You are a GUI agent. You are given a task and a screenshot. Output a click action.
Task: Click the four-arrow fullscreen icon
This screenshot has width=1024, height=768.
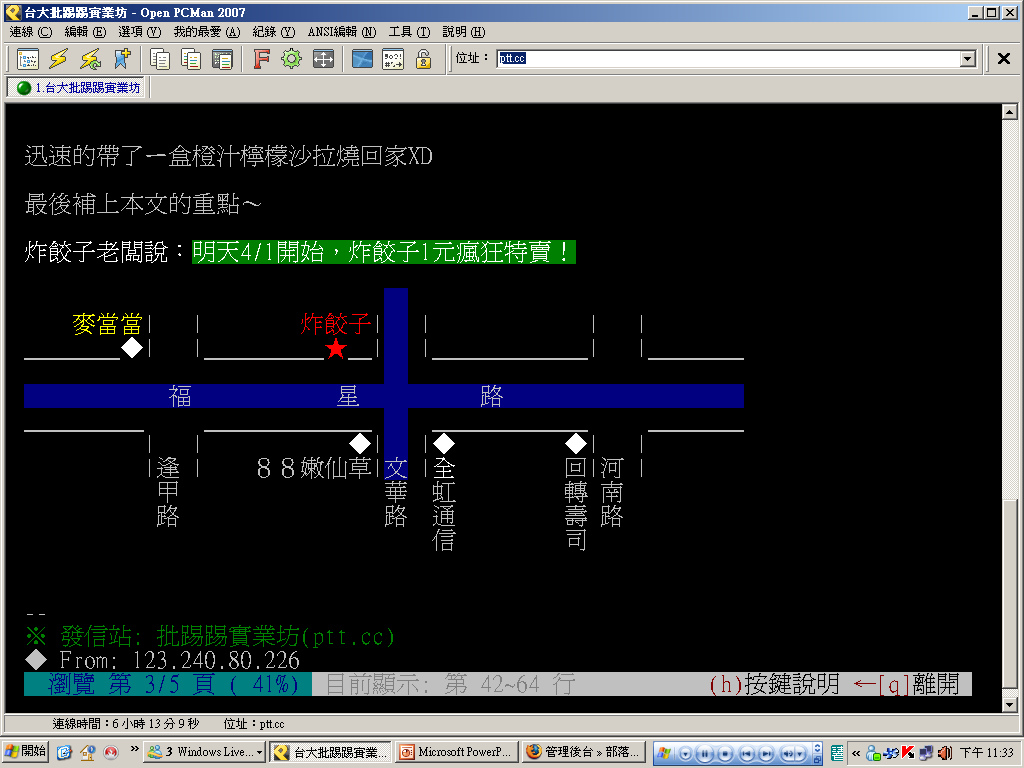click(323, 59)
